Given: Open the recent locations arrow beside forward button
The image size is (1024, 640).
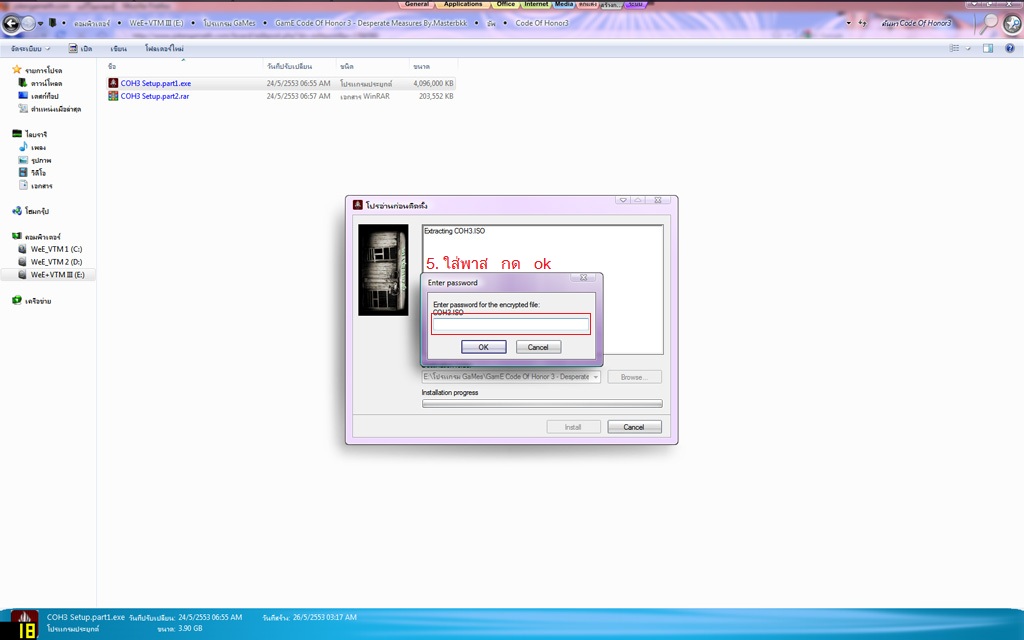Looking at the screenshot, I should click(x=40, y=24).
